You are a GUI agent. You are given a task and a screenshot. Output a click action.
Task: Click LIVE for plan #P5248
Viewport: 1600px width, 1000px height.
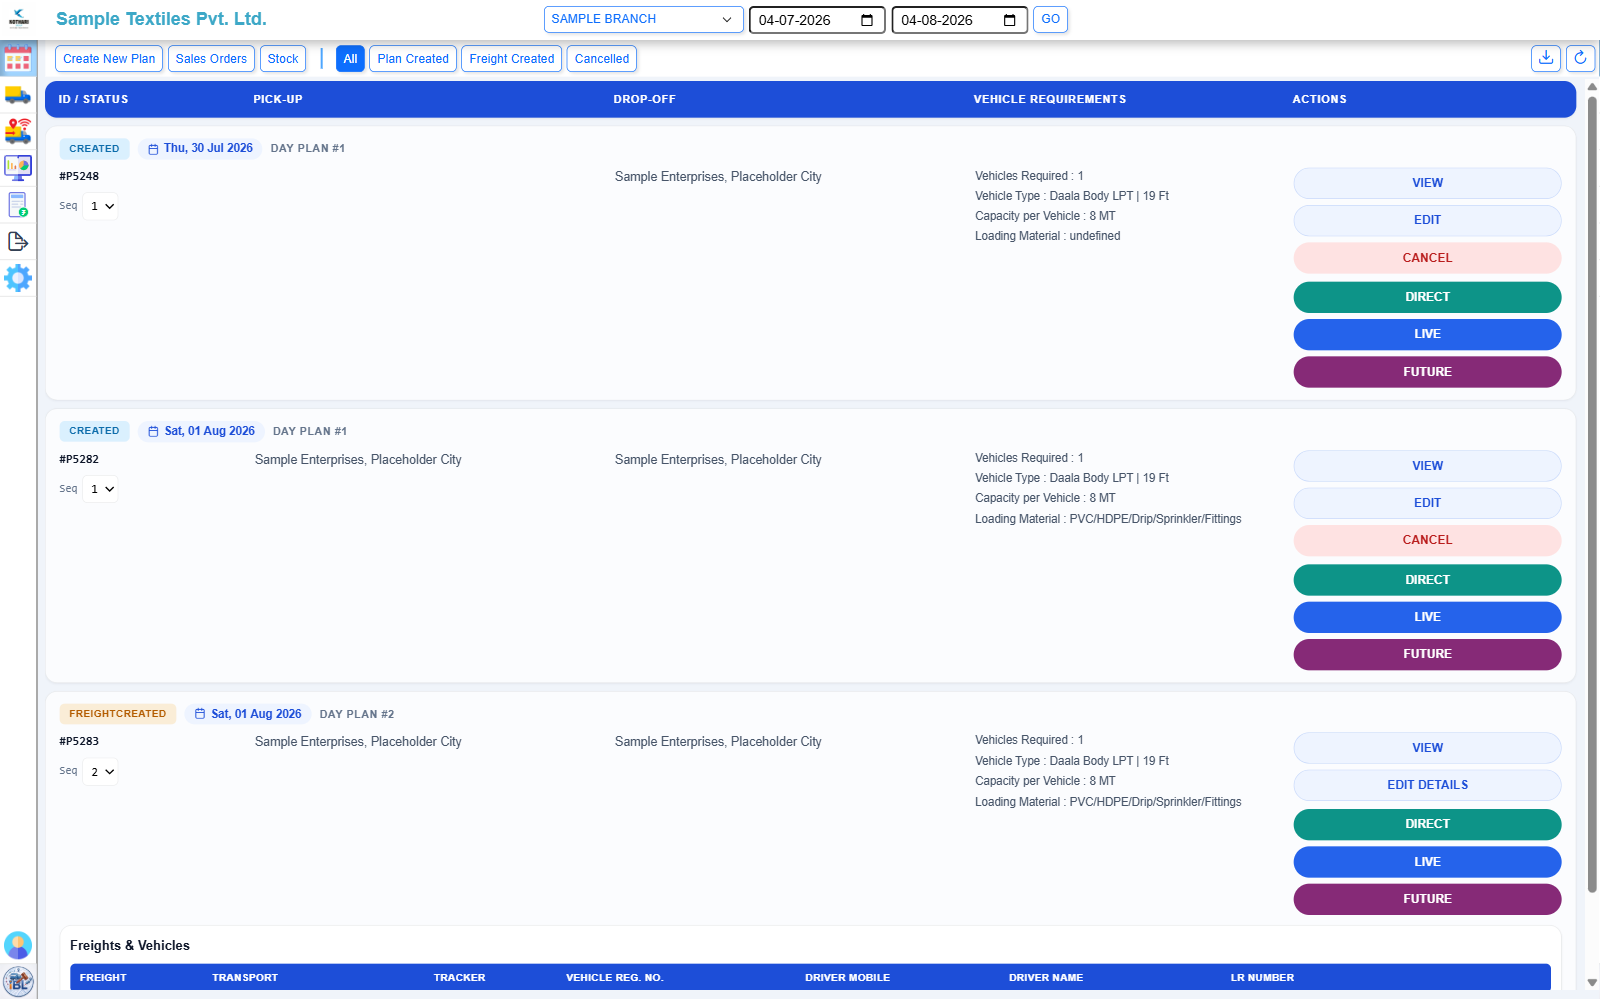coord(1427,334)
